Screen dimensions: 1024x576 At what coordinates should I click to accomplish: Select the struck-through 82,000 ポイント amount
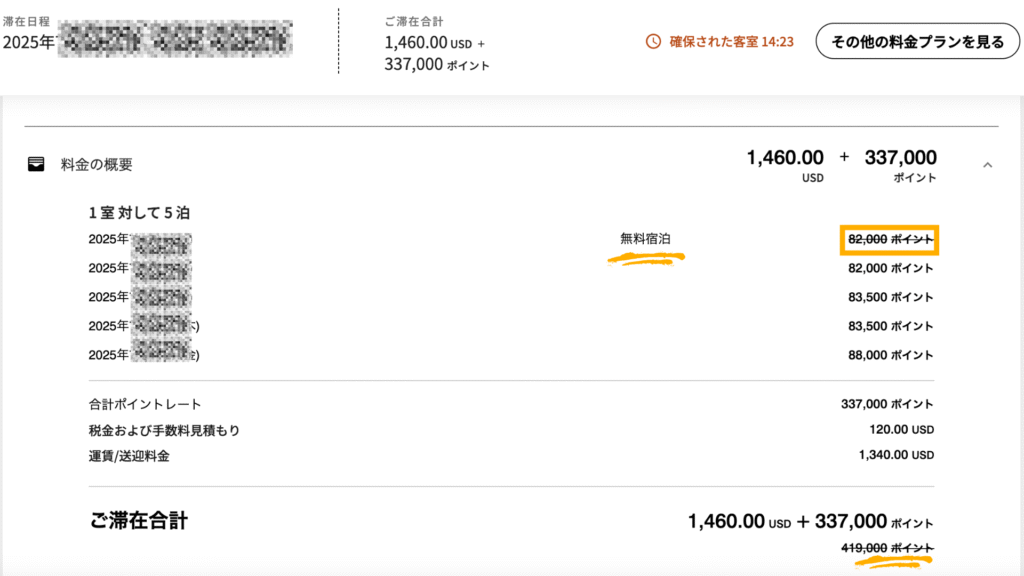coord(890,240)
